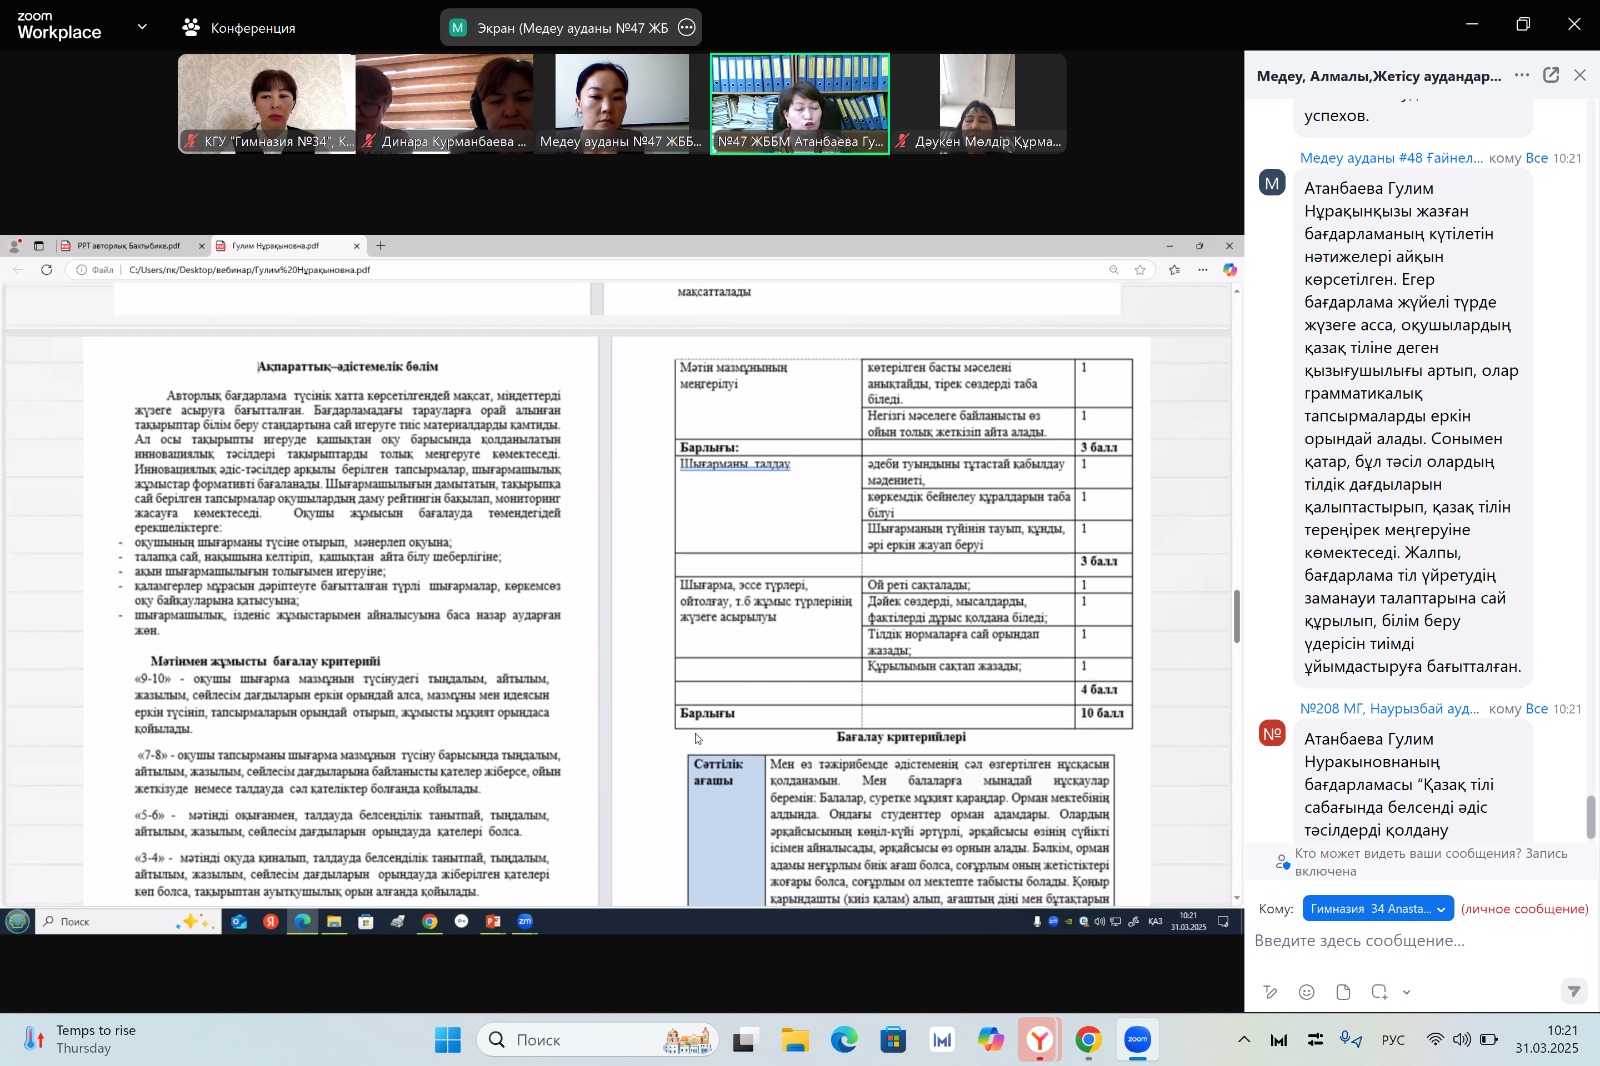Open the 'Кому' recipient dropdown
This screenshot has width=1600, height=1066.
(1378, 908)
